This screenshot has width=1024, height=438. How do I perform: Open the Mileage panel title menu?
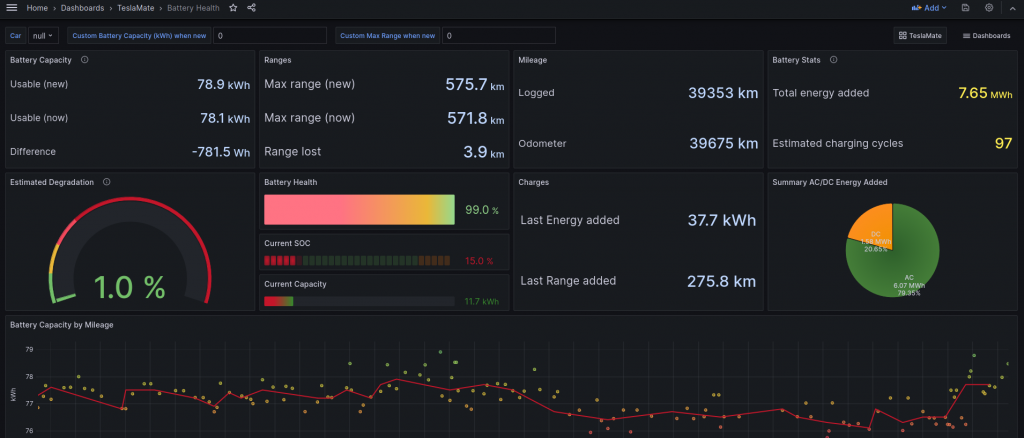click(532, 59)
